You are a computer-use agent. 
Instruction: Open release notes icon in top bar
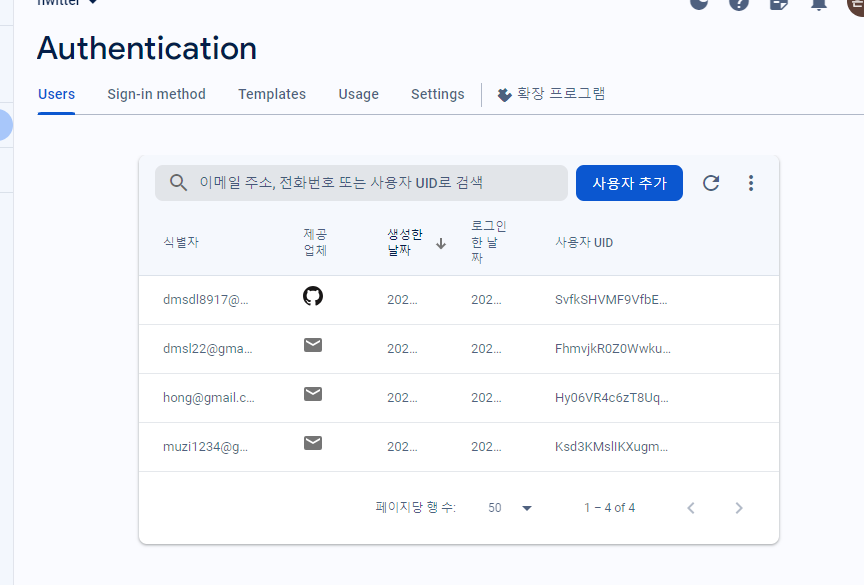pyautogui.click(x=779, y=3)
